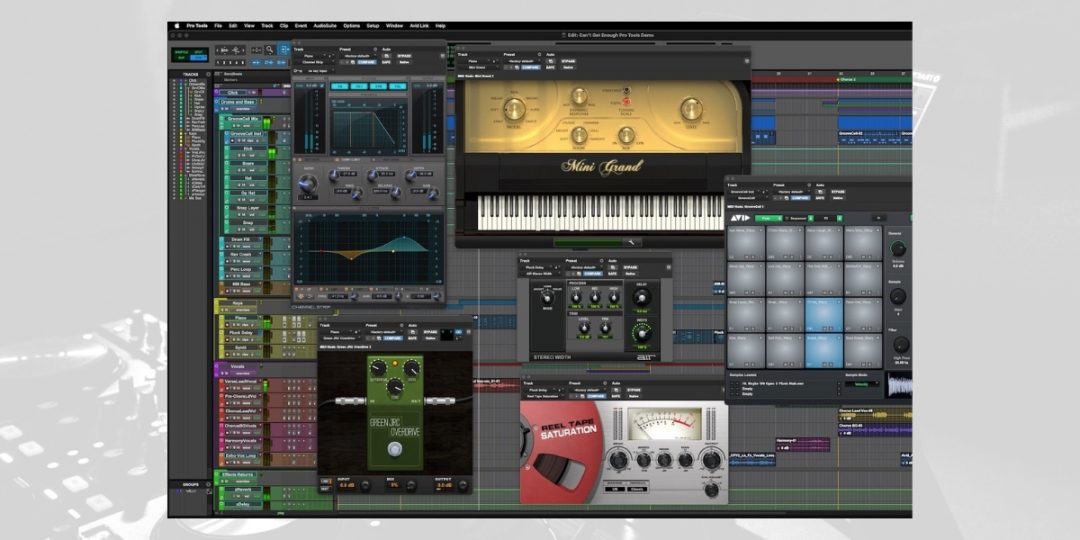The height and width of the screenshot is (540, 1080).
Task: Select the Kick track name
Action: (x=248, y=149)
